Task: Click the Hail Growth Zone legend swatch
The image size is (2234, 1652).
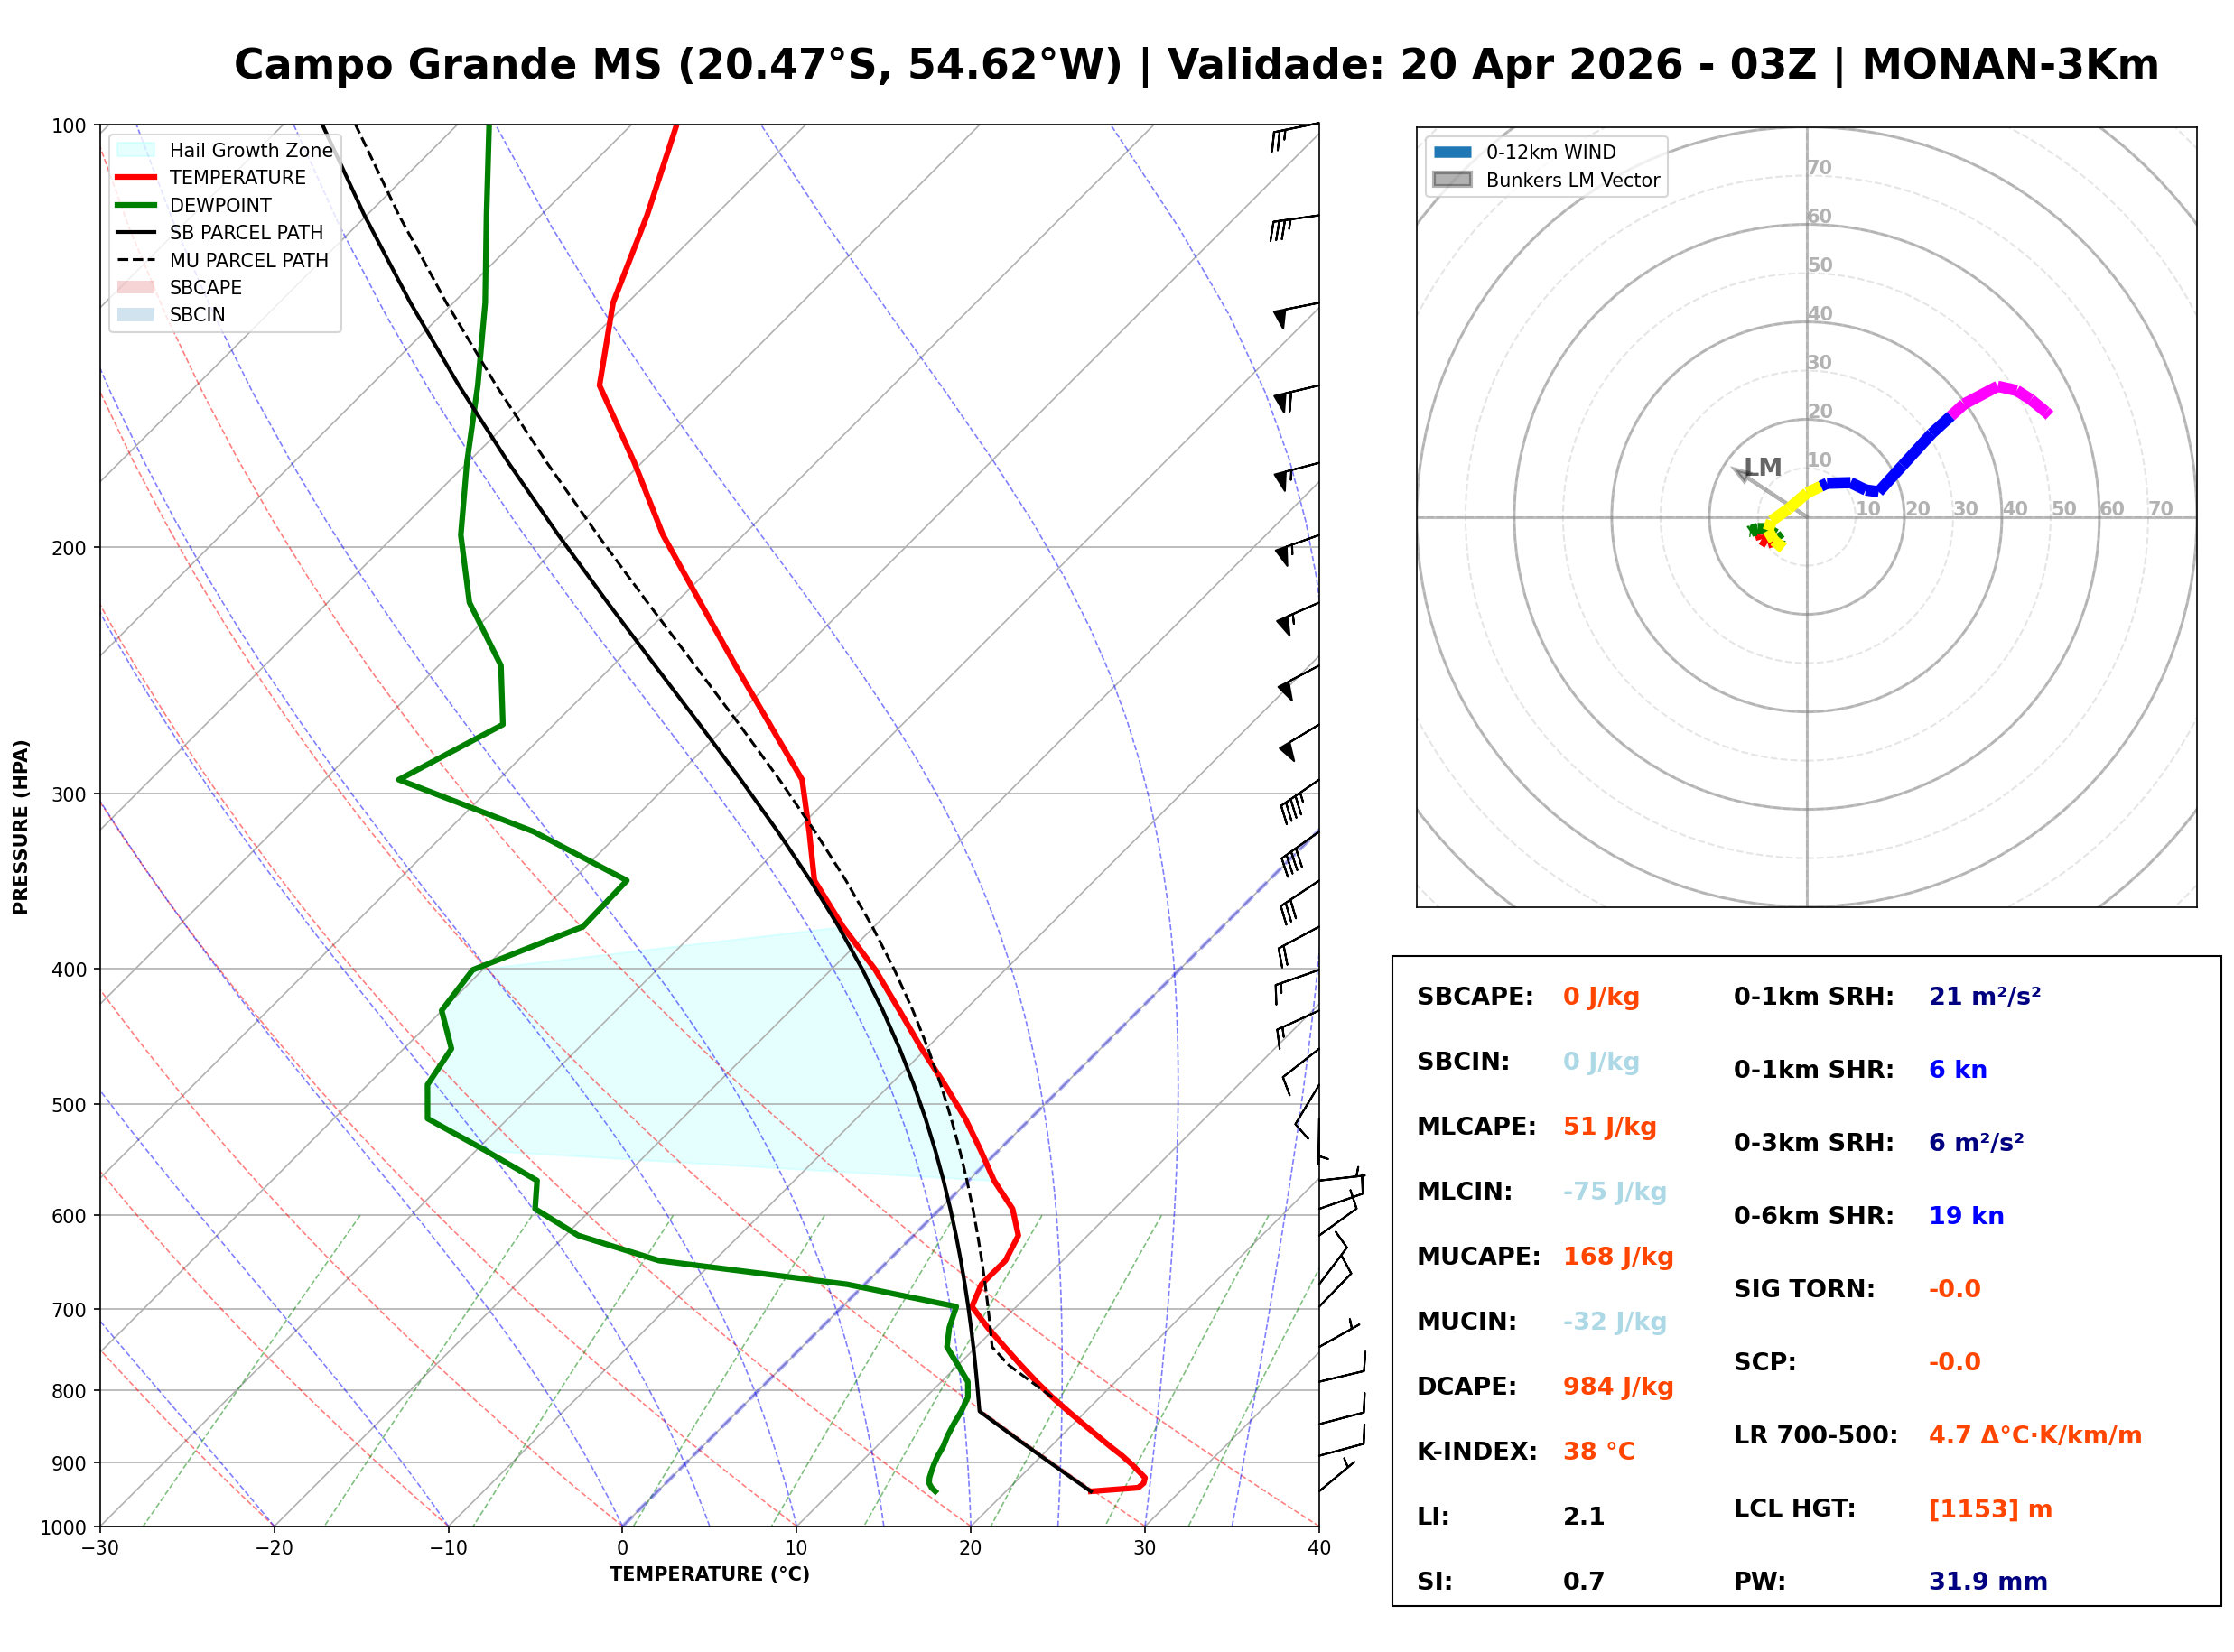Action: click(x=136, y=150)
